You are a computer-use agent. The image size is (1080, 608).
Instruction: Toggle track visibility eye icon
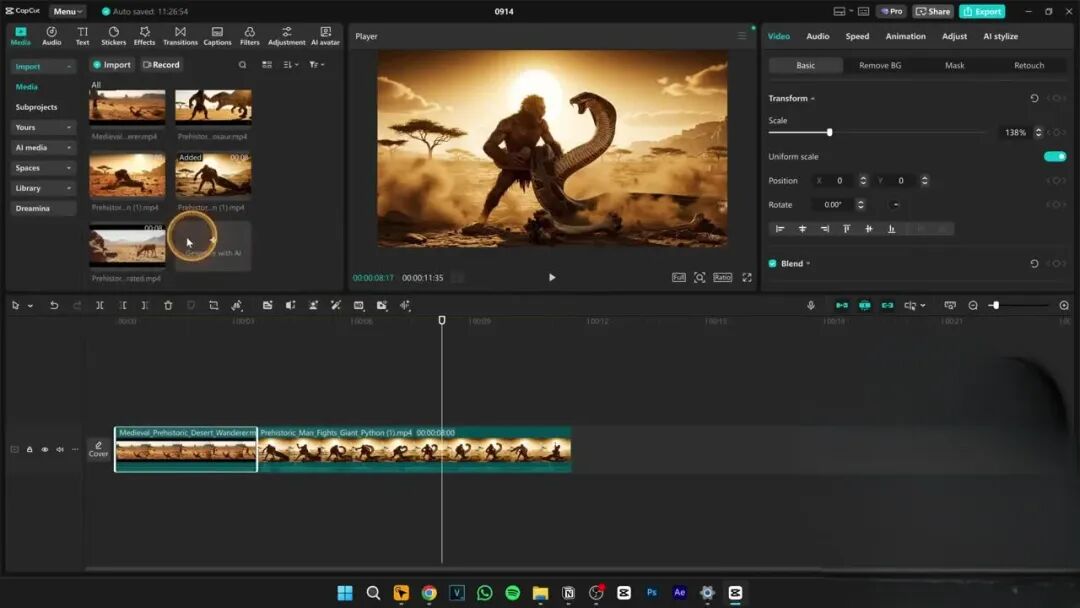44,450
